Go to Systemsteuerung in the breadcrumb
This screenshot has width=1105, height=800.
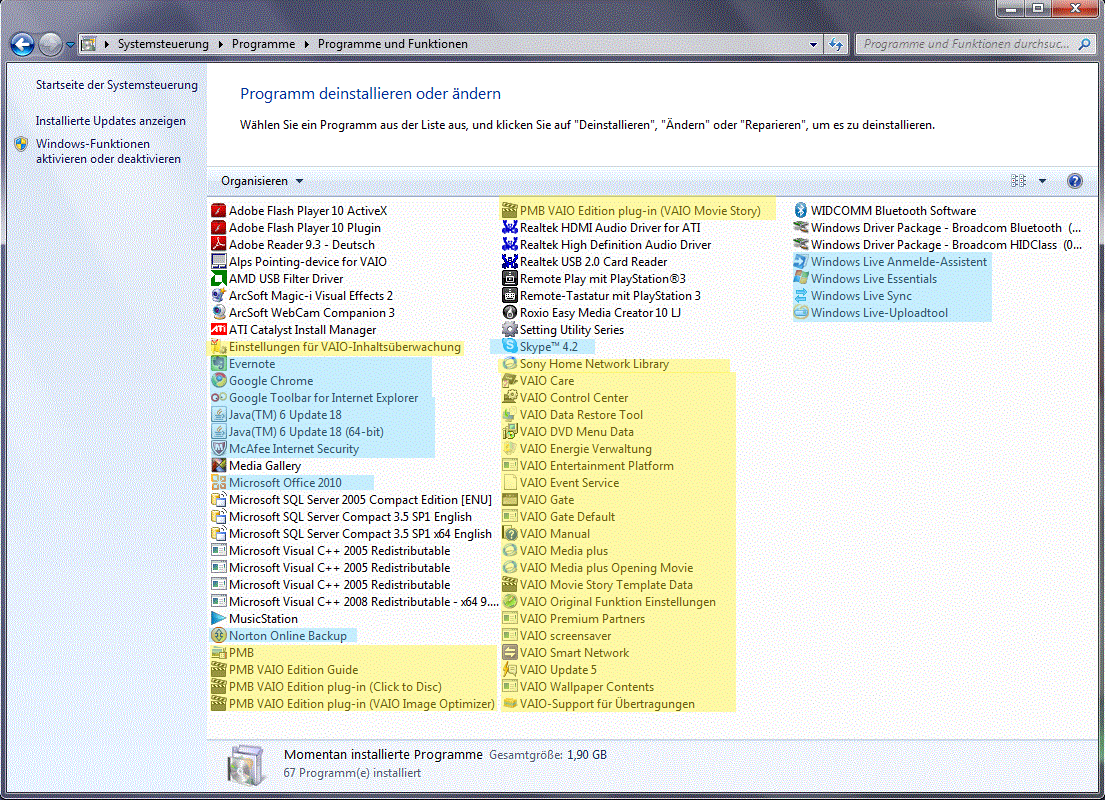point(163,44)
